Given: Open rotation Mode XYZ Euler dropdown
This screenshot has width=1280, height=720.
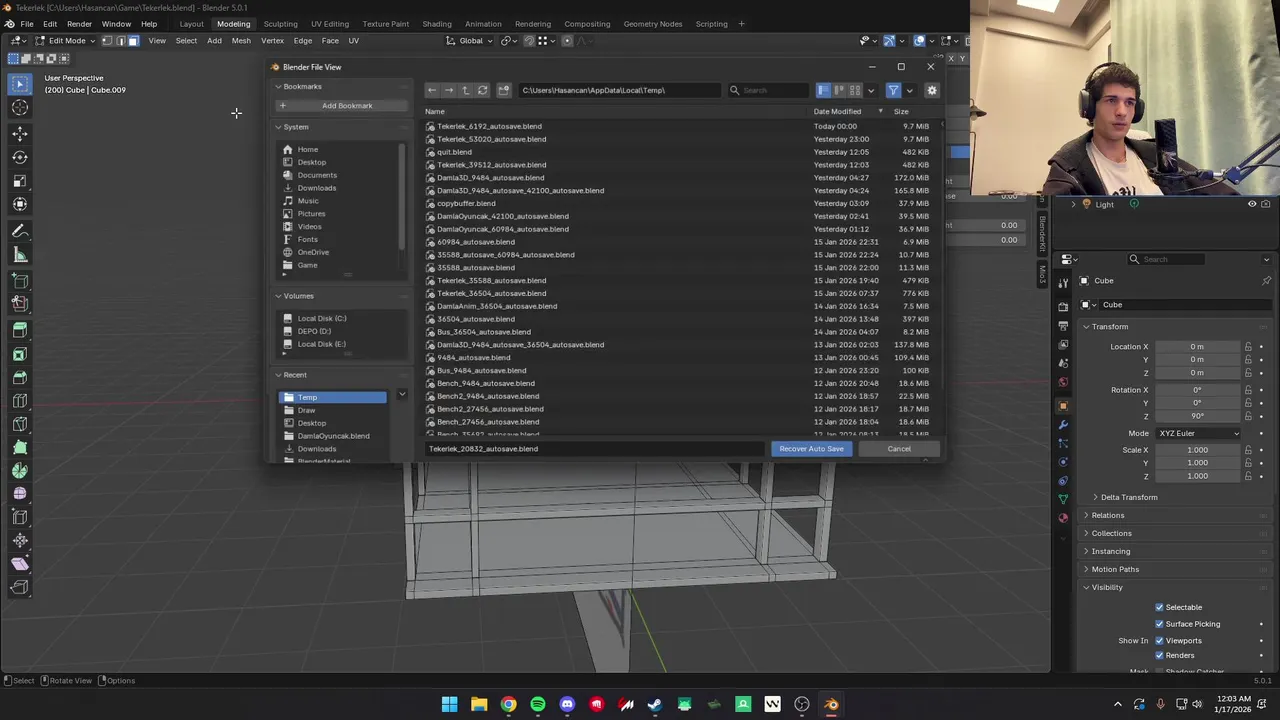Looking at the screenshot, I should [x=1199, y=433].
